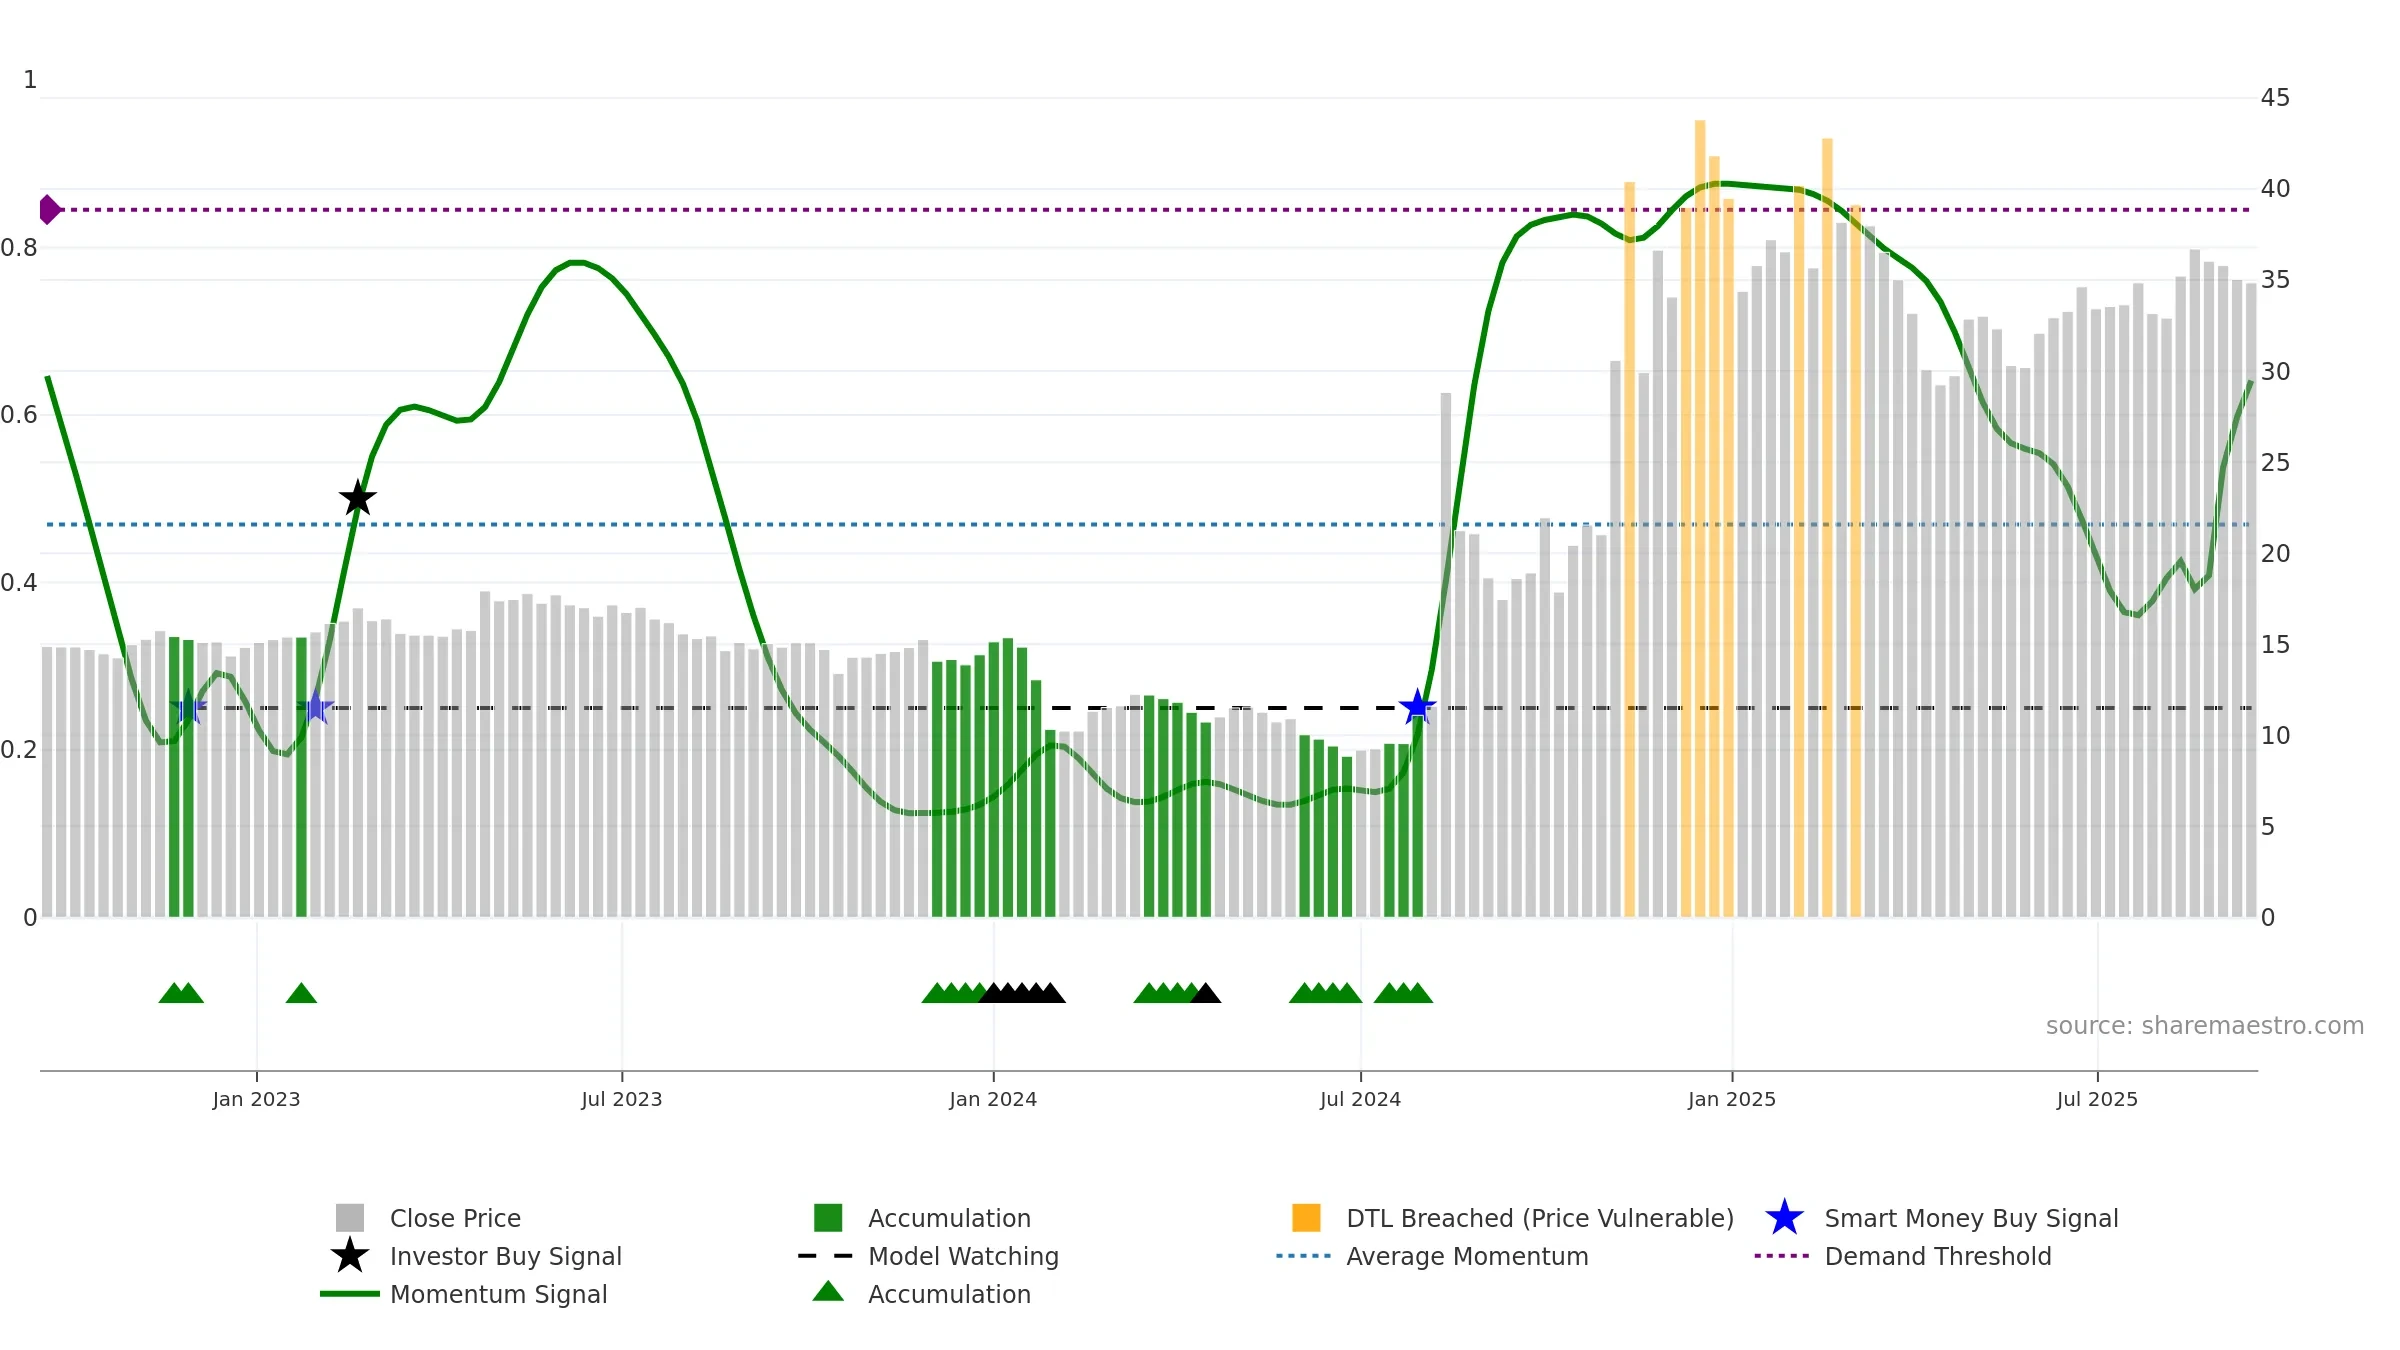The height and width of the screenshot is (1350, 2400).
Task: Click the Jan 2025 axis label
Action: (1732, 1100)
